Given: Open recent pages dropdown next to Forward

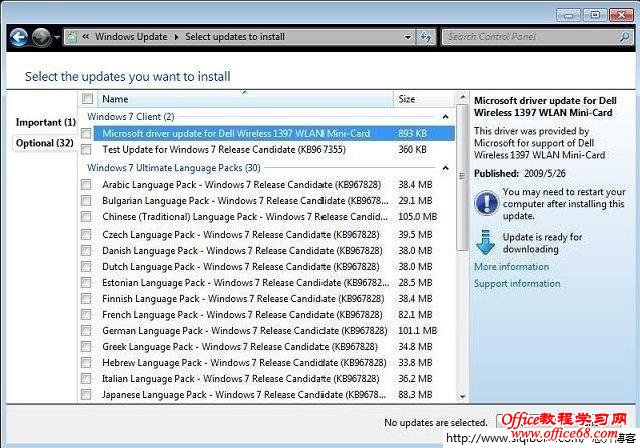Looking at the screenshot, I should tap(56, 38).
